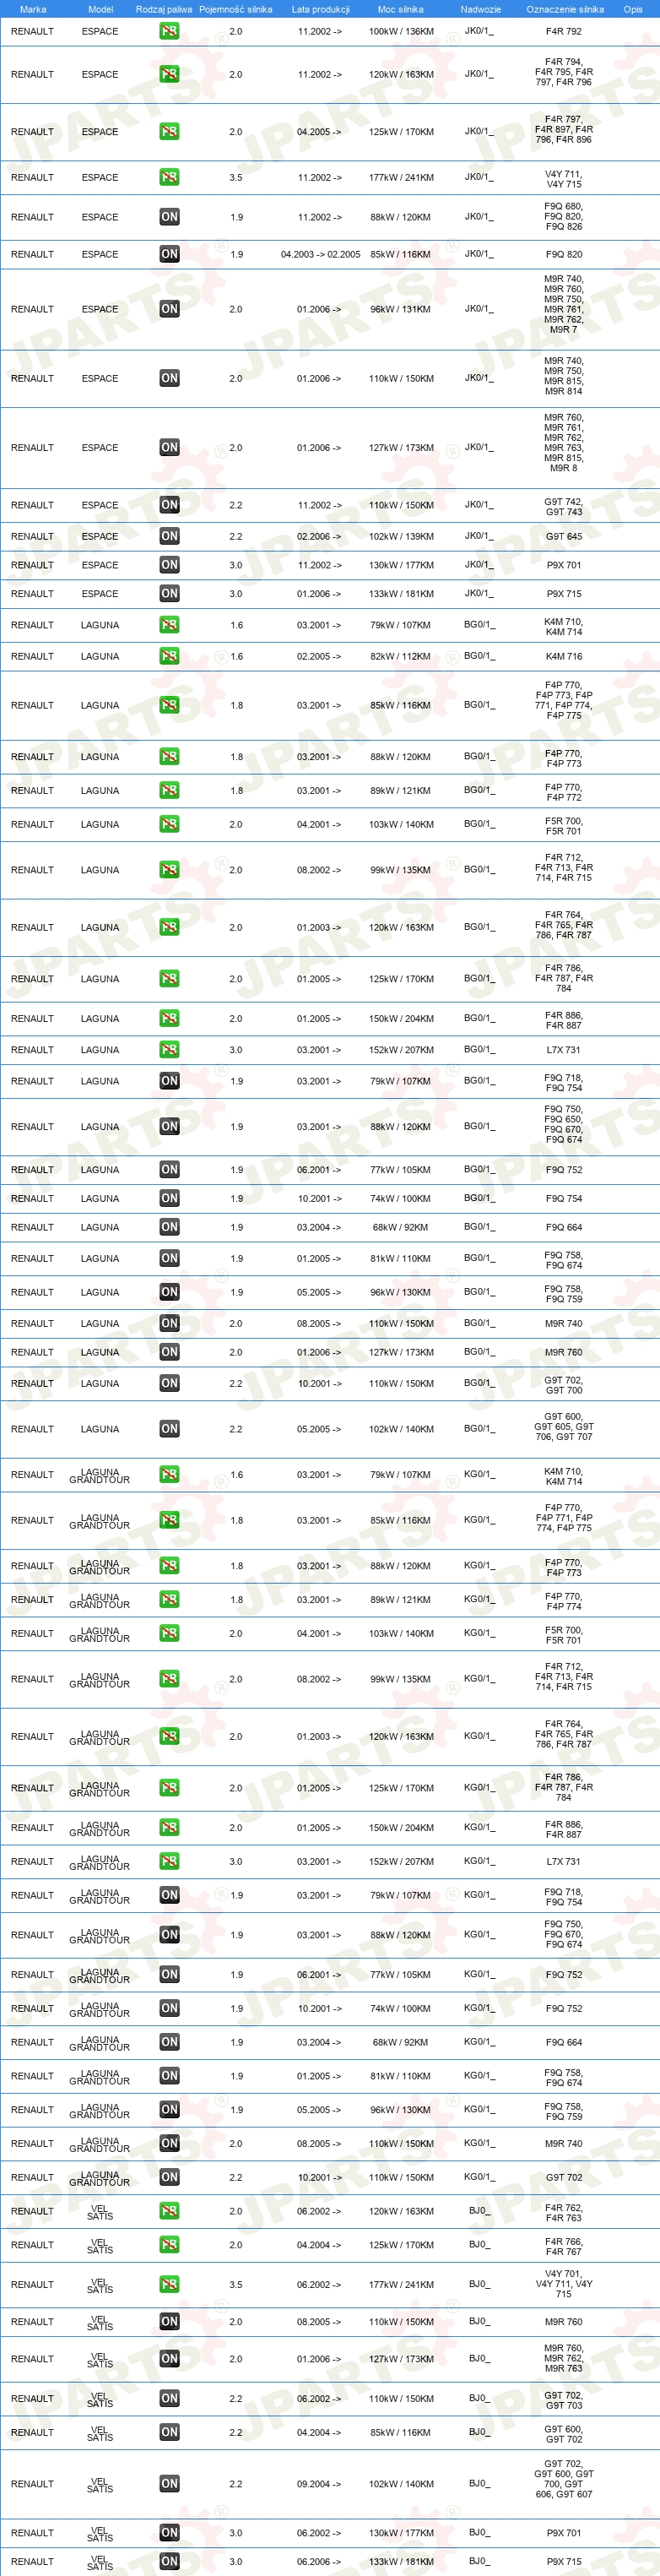Screen dimensions: 660x2576
Task: Select the power value '102kW / 139KM'
Action: [401, 536]
